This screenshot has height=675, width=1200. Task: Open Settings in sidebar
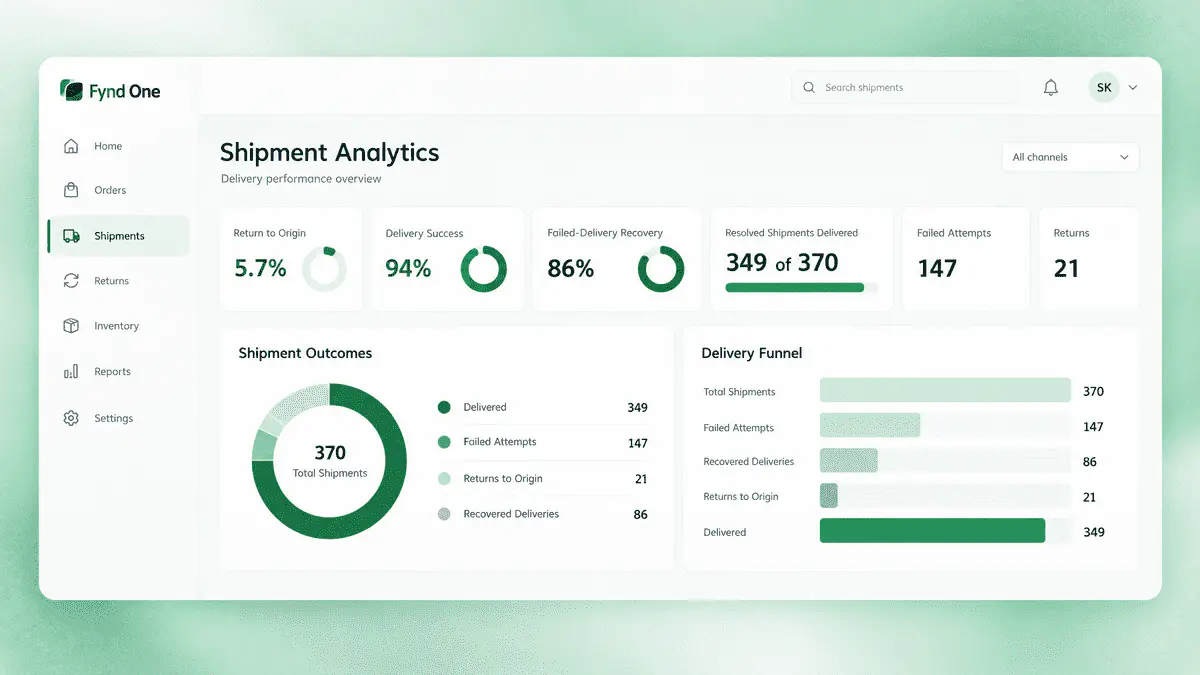coord(118,418)
